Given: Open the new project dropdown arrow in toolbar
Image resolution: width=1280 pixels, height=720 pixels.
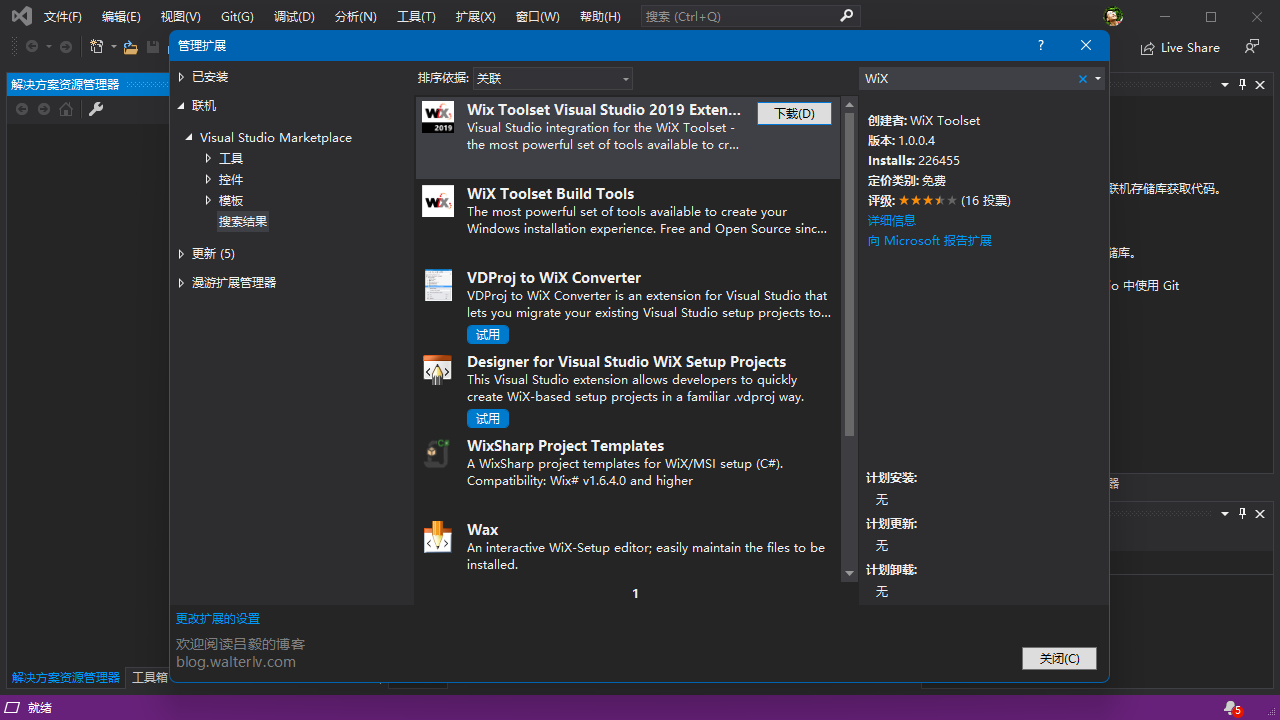Looking at the screenshot, I should (x=113, y=47).
